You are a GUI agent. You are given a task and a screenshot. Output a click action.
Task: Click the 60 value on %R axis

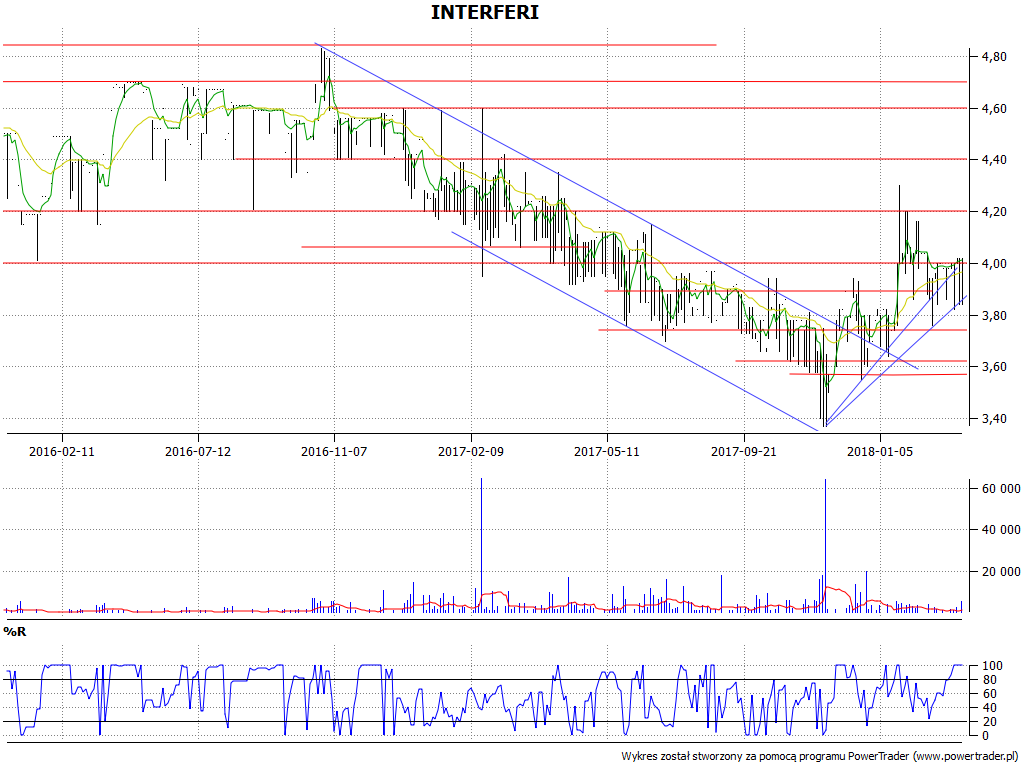[x=989, y=694]
